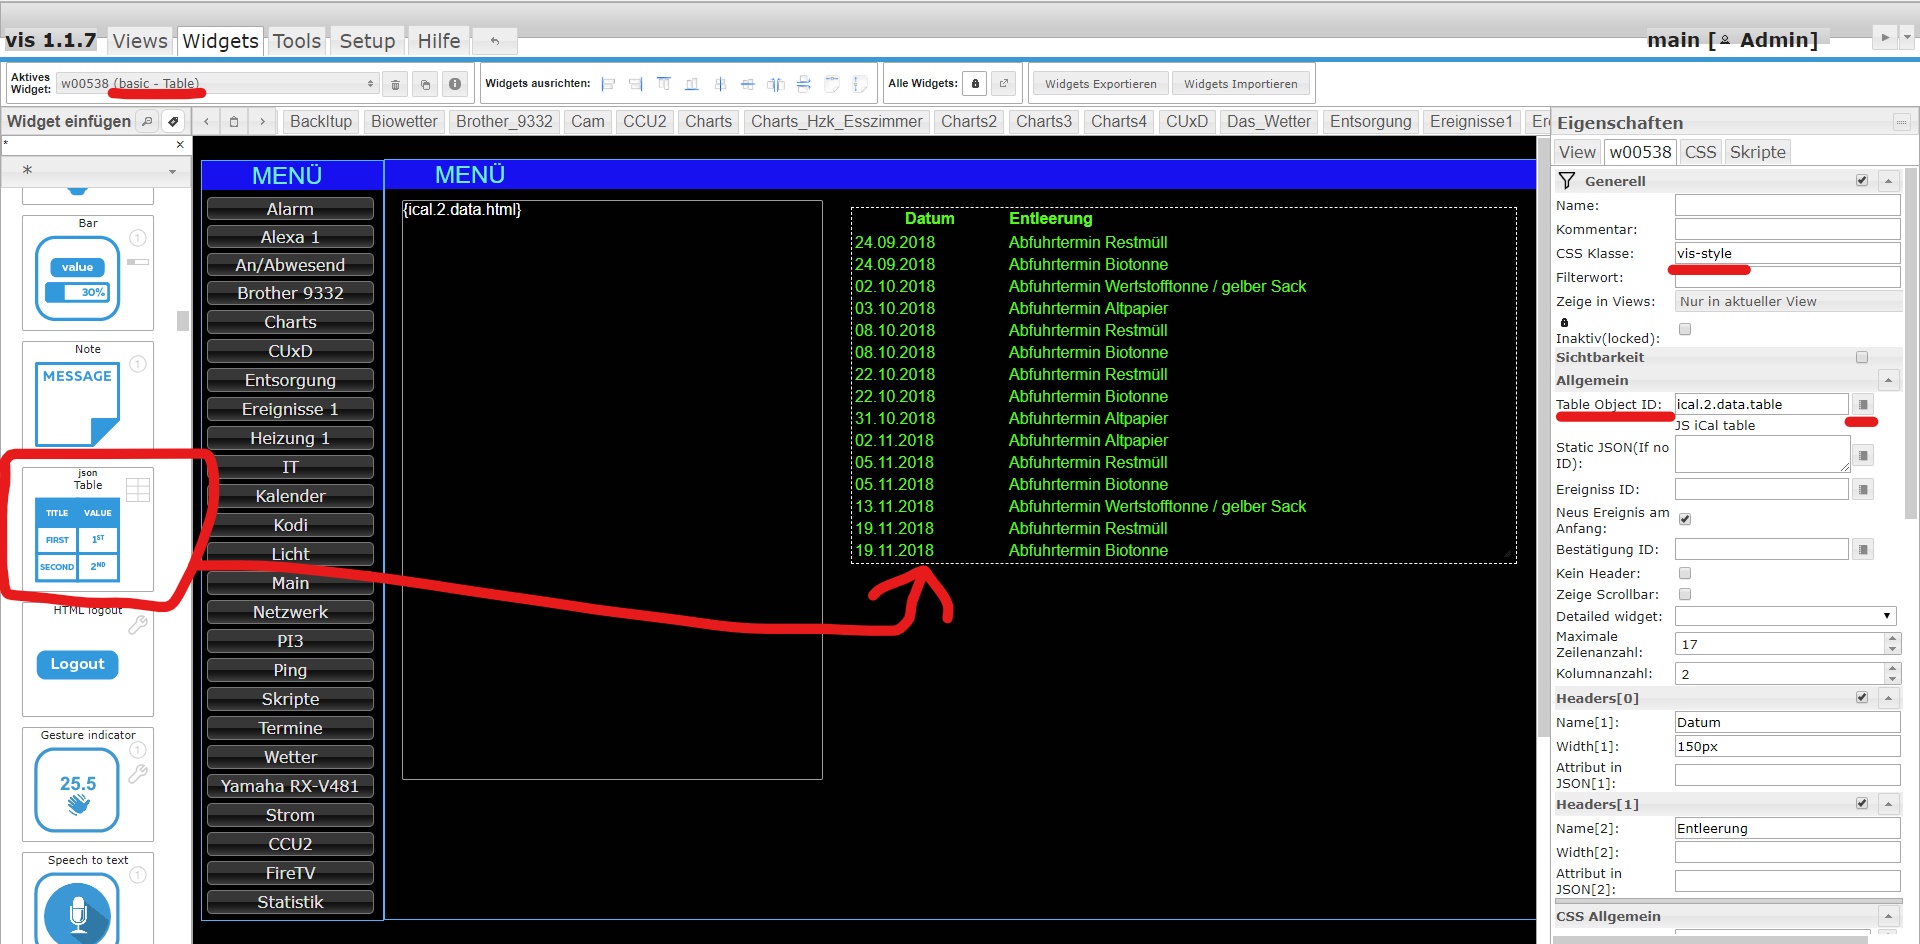The width and height of the screenshot is (1920, 944).
Task: Toggle the Generell section checkbox
Action: 1862,181
